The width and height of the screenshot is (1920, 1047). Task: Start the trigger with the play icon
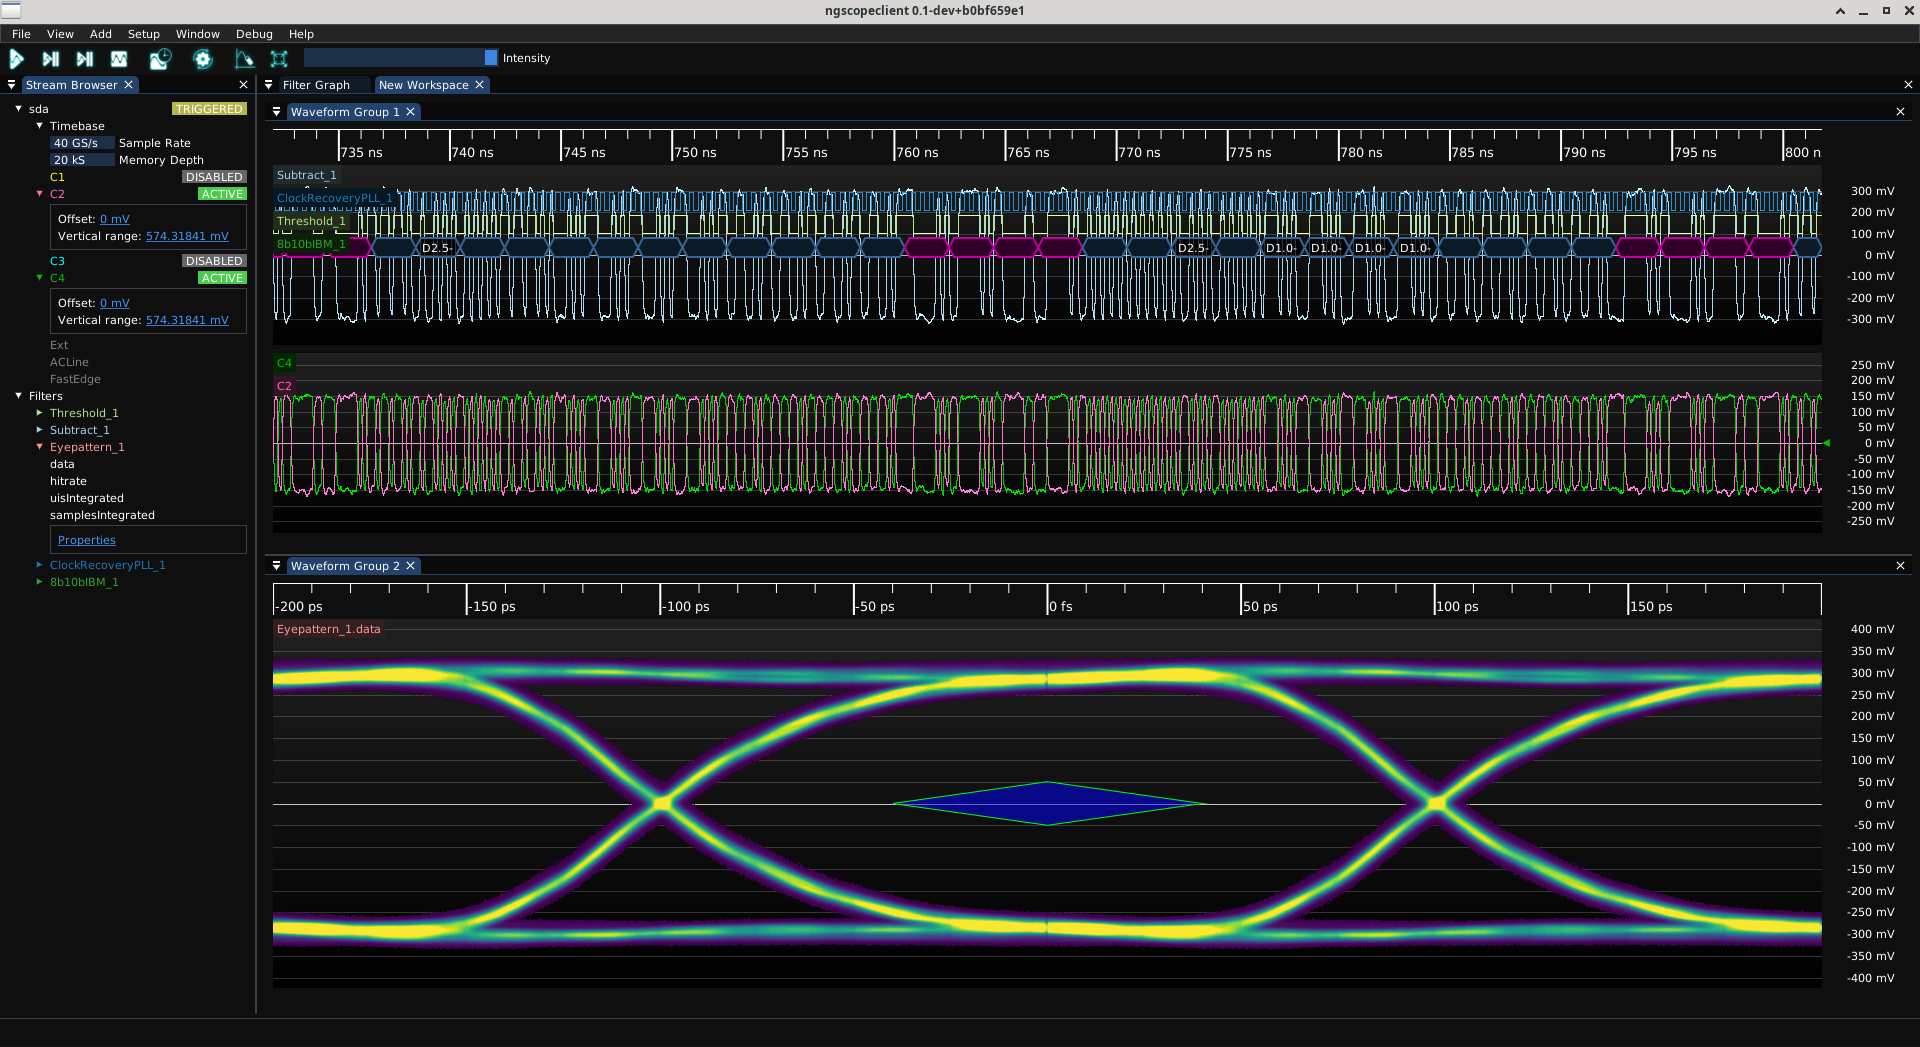click(17, 59)
